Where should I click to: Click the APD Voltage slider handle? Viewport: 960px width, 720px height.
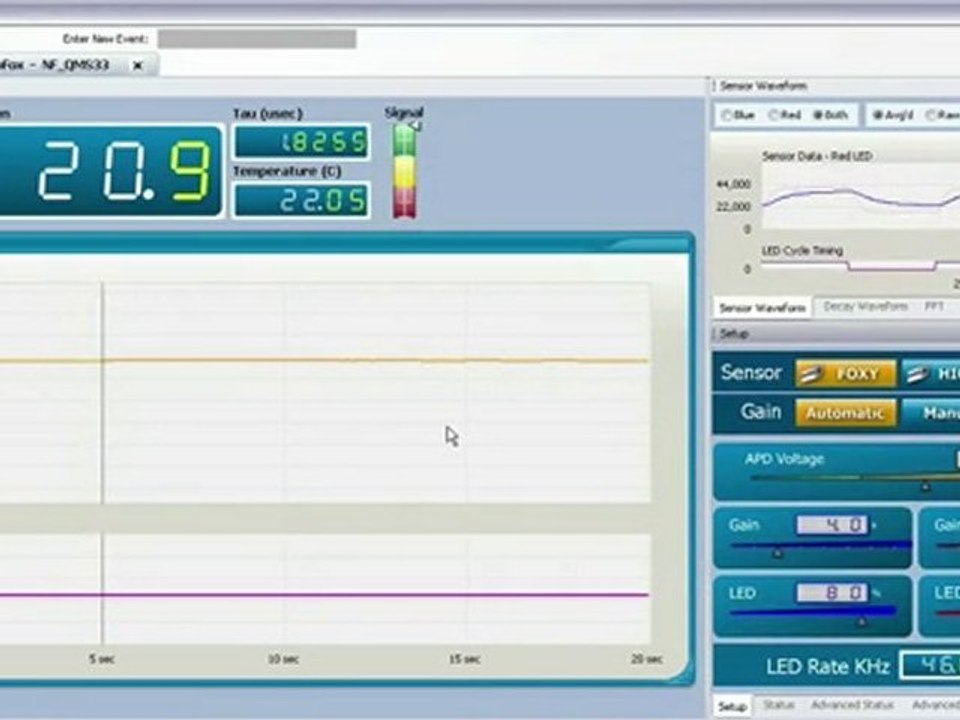926,487
